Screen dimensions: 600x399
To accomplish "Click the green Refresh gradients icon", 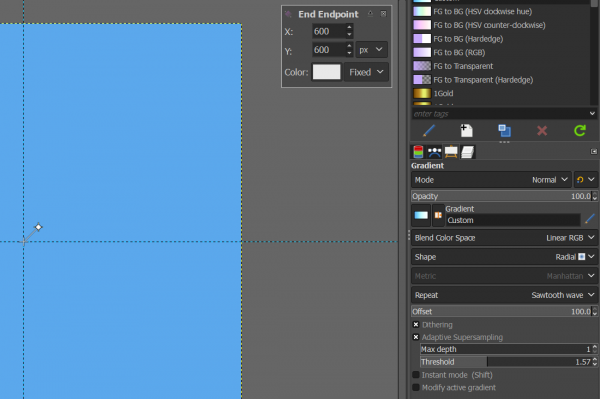I will tap(580, 131).
